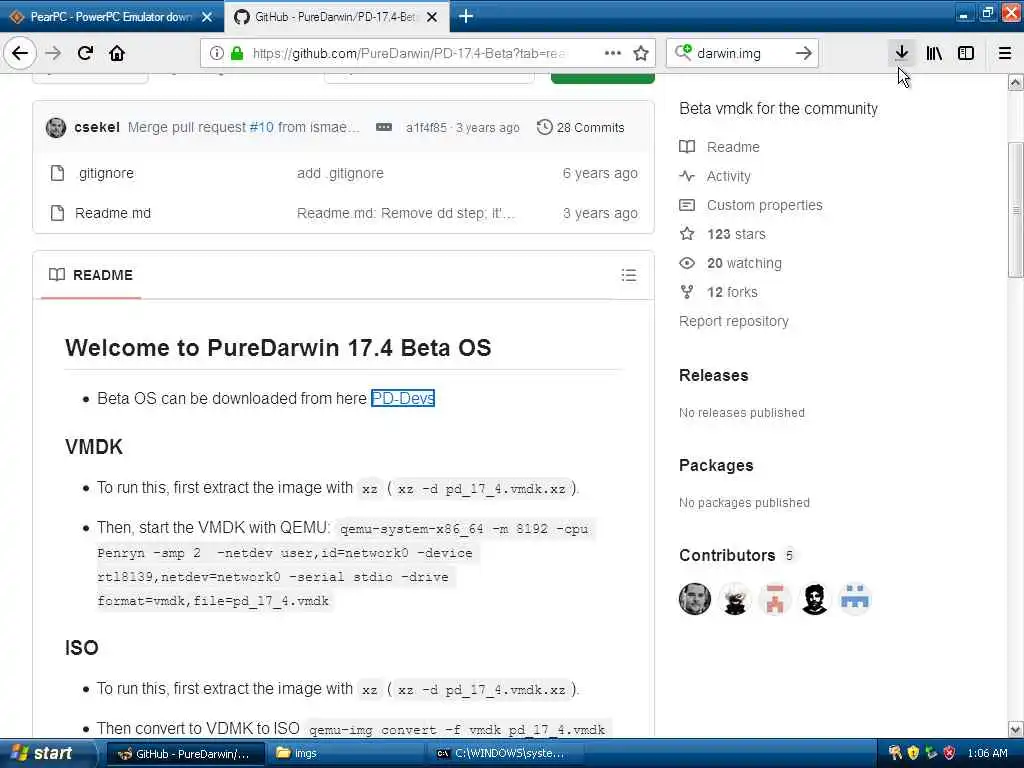Screen dimensions: 1024x768
Task: Open csekel's avatar picture
Action: [56, 127]
